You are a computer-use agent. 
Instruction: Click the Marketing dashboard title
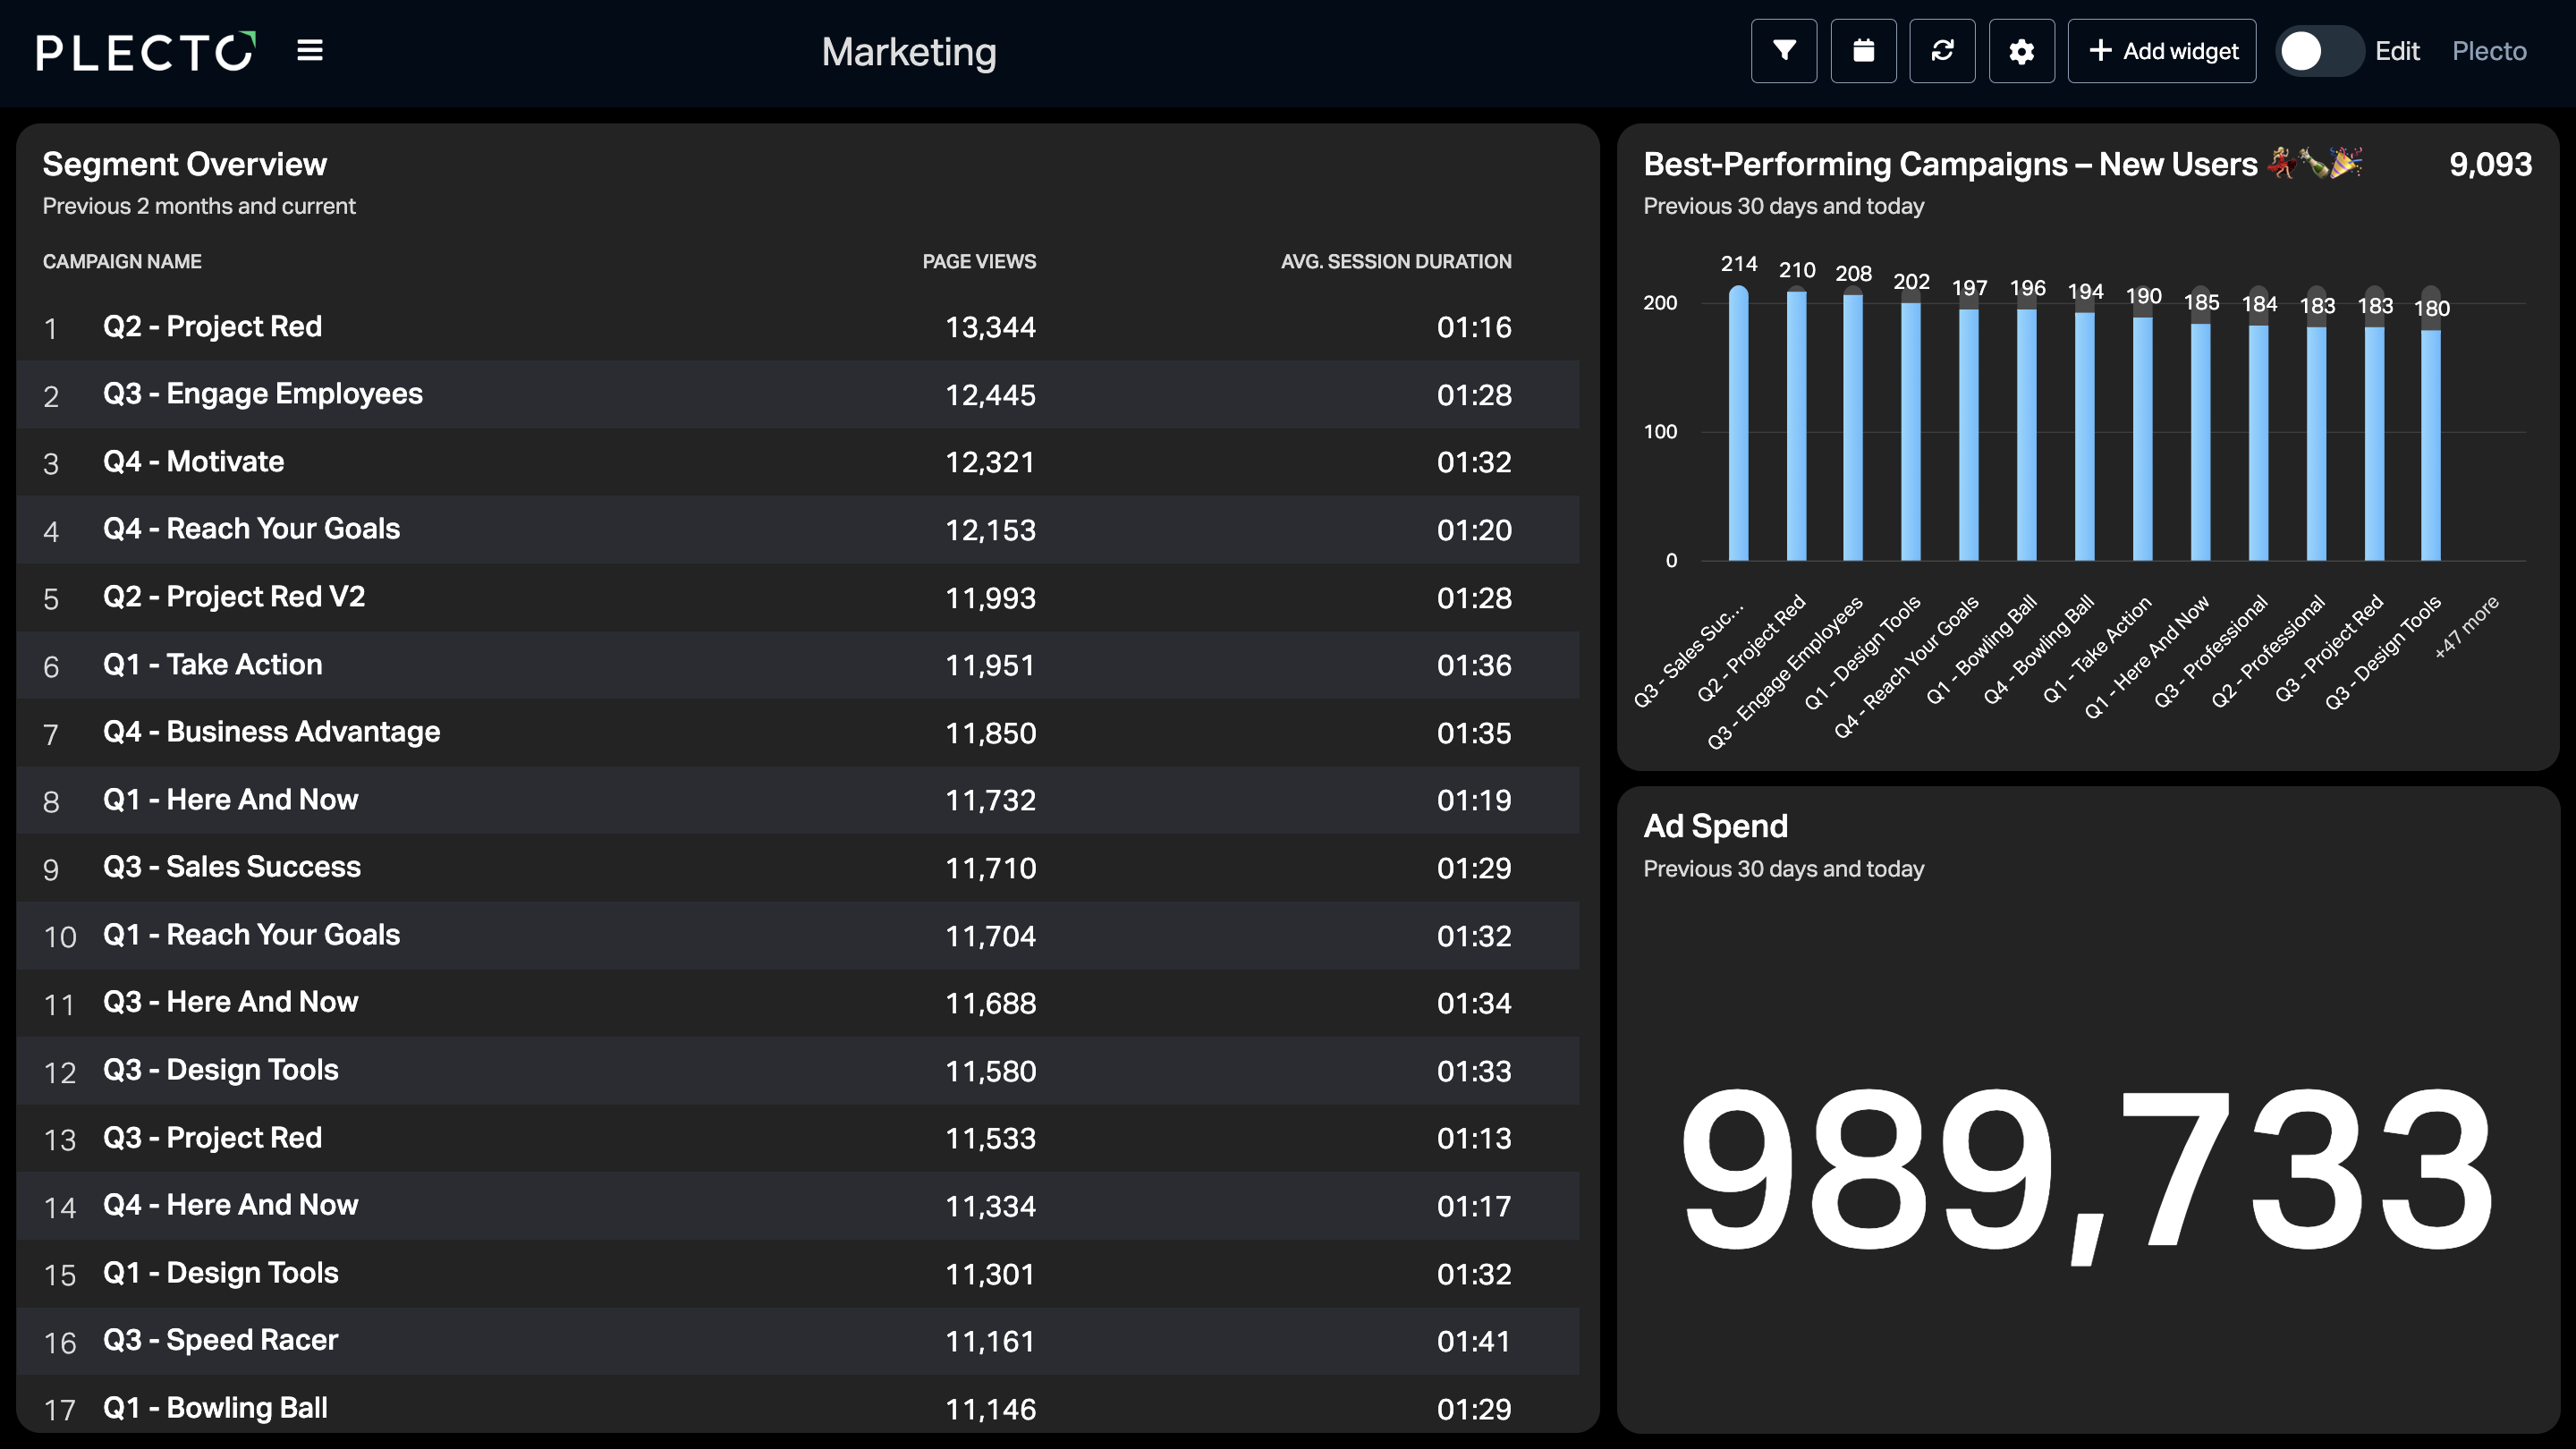(908, 51)
